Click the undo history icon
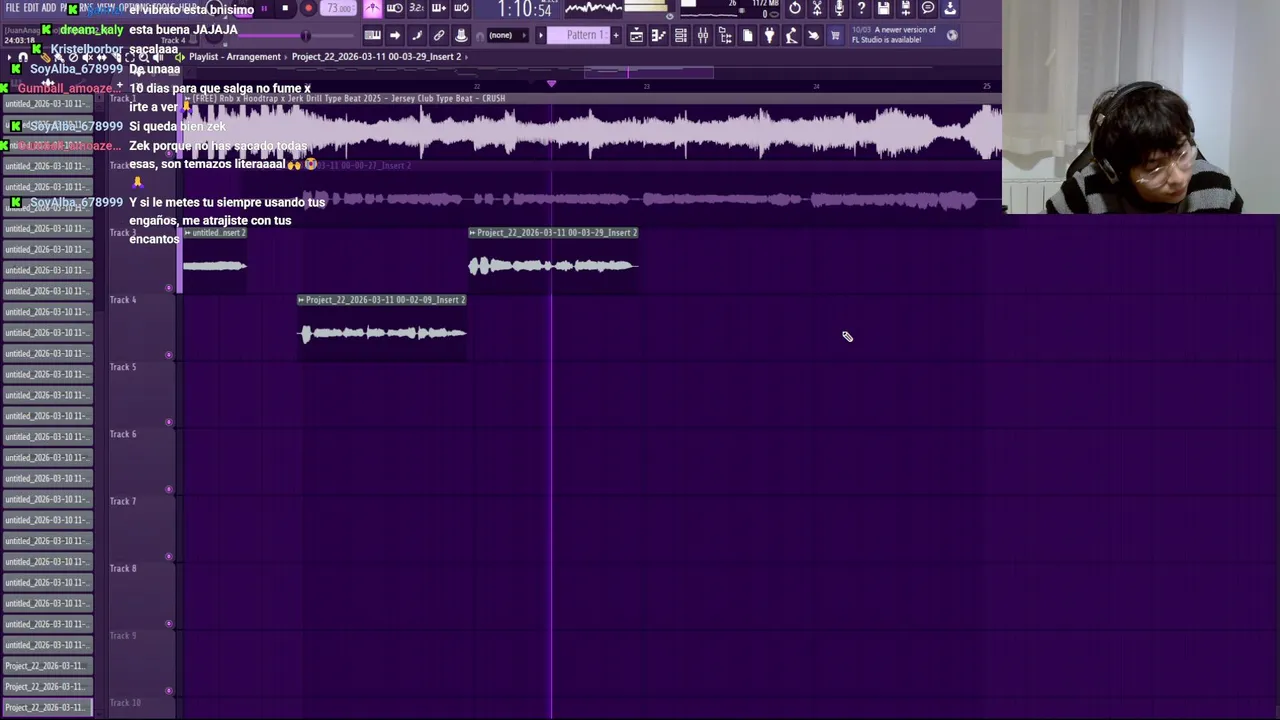The width and height of the screenshot is (1280, 720). coord(795,9)
